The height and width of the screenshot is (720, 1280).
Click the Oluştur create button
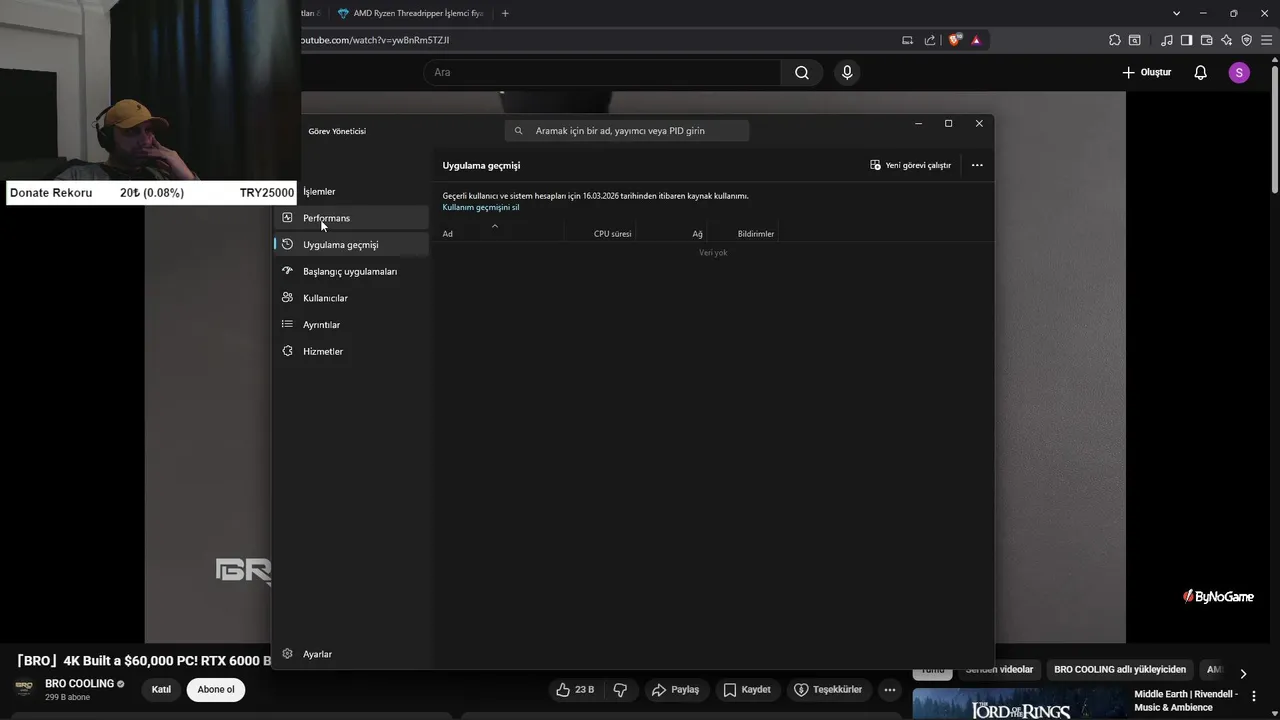[x=1146, y=72]
